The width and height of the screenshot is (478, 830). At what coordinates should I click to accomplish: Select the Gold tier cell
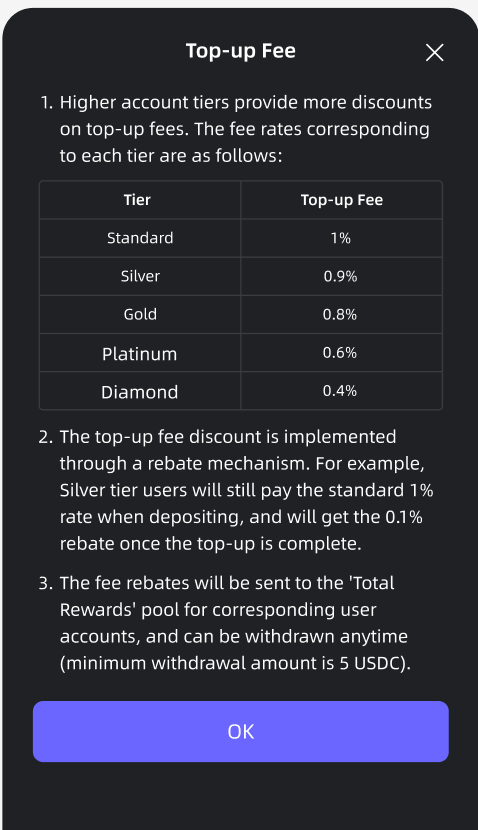pos(140,314)
